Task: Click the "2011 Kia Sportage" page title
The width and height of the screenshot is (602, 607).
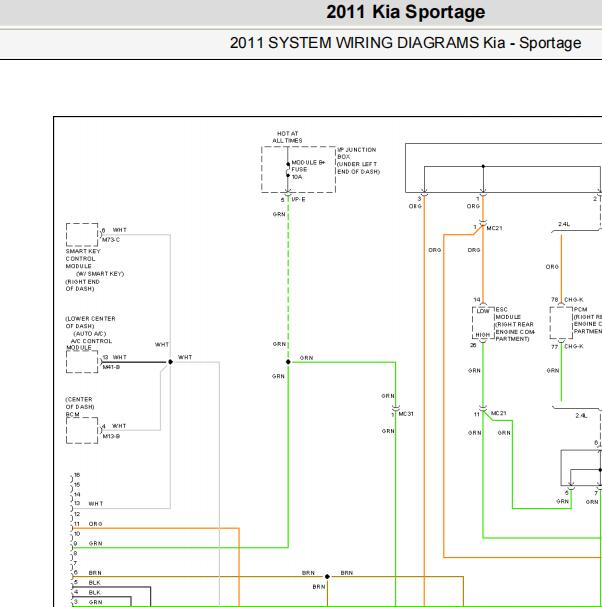Action: 405,12
